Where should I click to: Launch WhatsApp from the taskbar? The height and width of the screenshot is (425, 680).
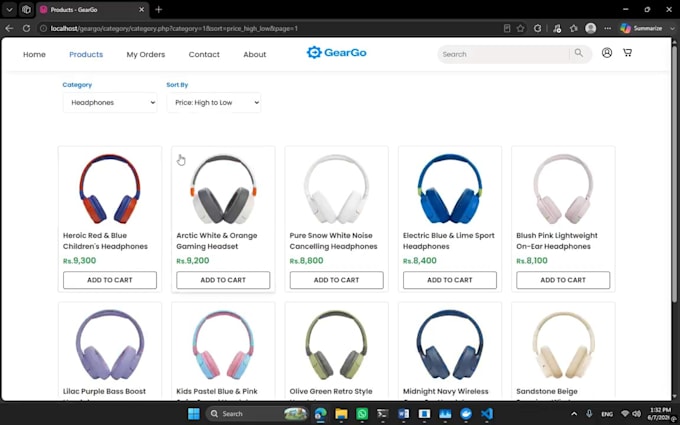pyautogui.click(x=362, y=414)
